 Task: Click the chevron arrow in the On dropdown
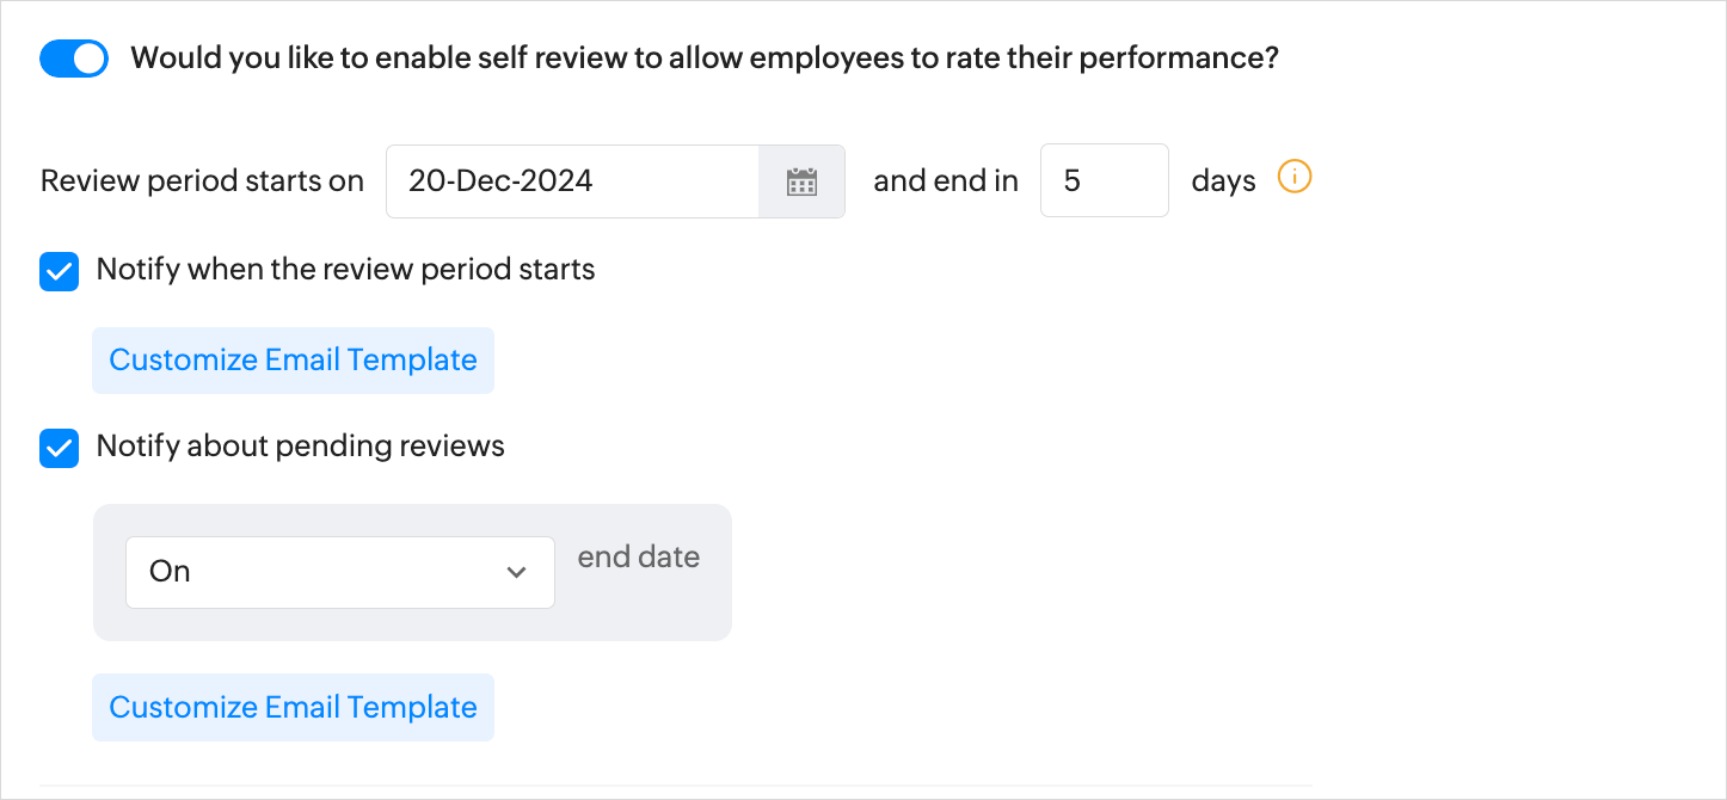[x=516, y=572]
